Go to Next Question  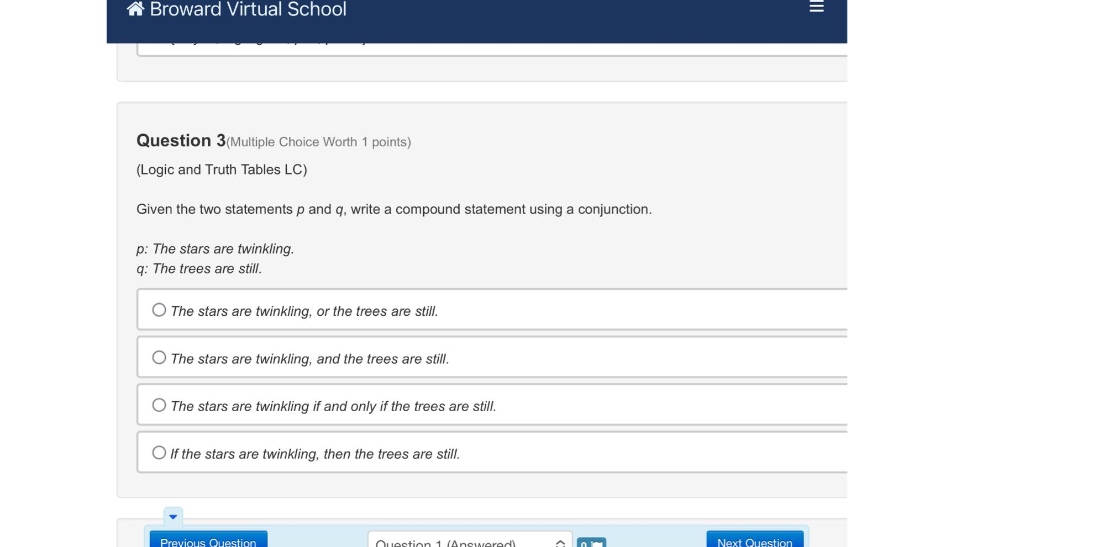pos(755,540)
